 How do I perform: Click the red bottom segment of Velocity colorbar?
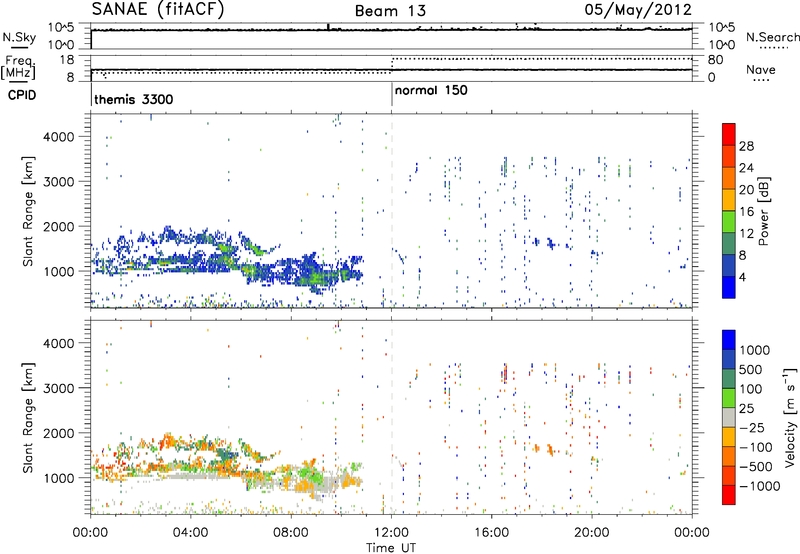729,495
